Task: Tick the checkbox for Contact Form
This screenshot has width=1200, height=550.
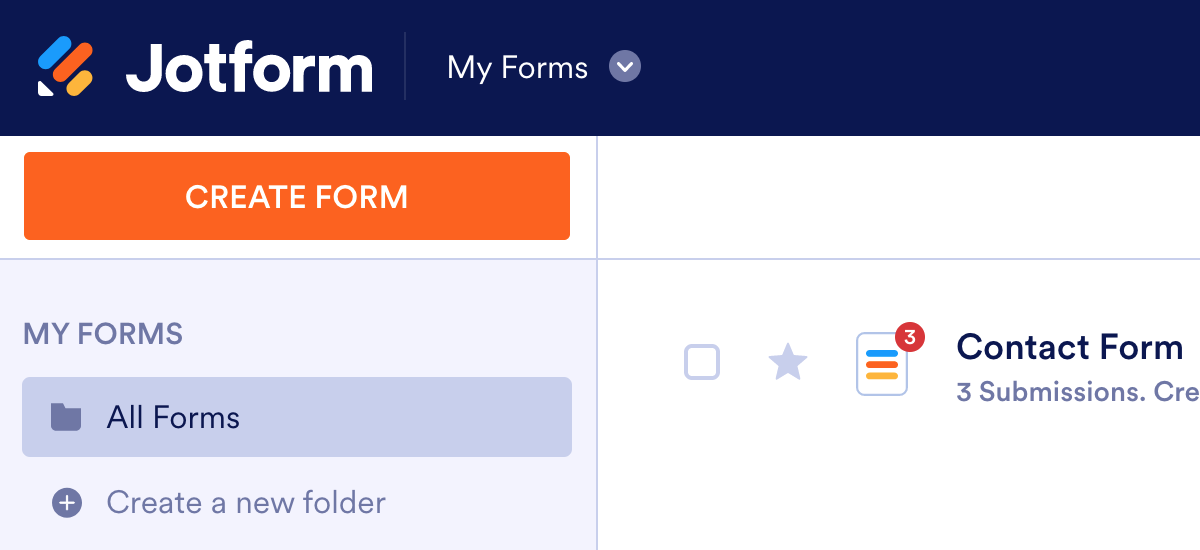Action: 702,362
